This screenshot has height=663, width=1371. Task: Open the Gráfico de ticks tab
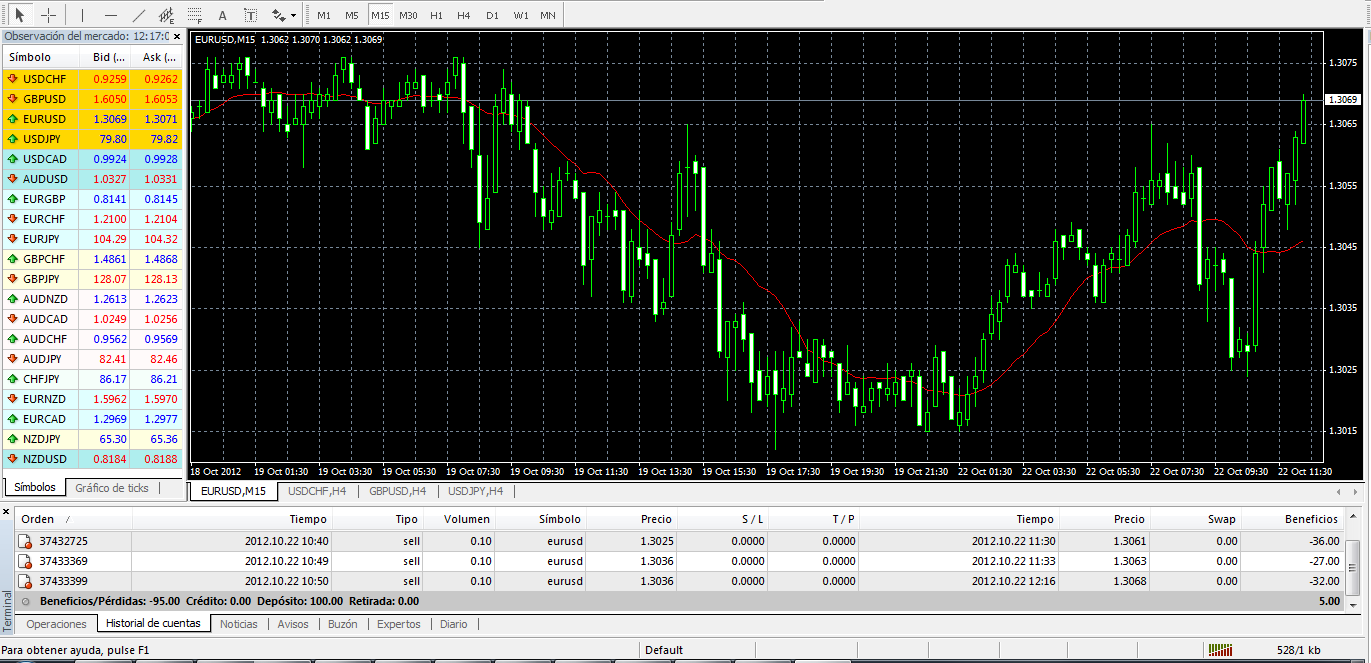112,488
